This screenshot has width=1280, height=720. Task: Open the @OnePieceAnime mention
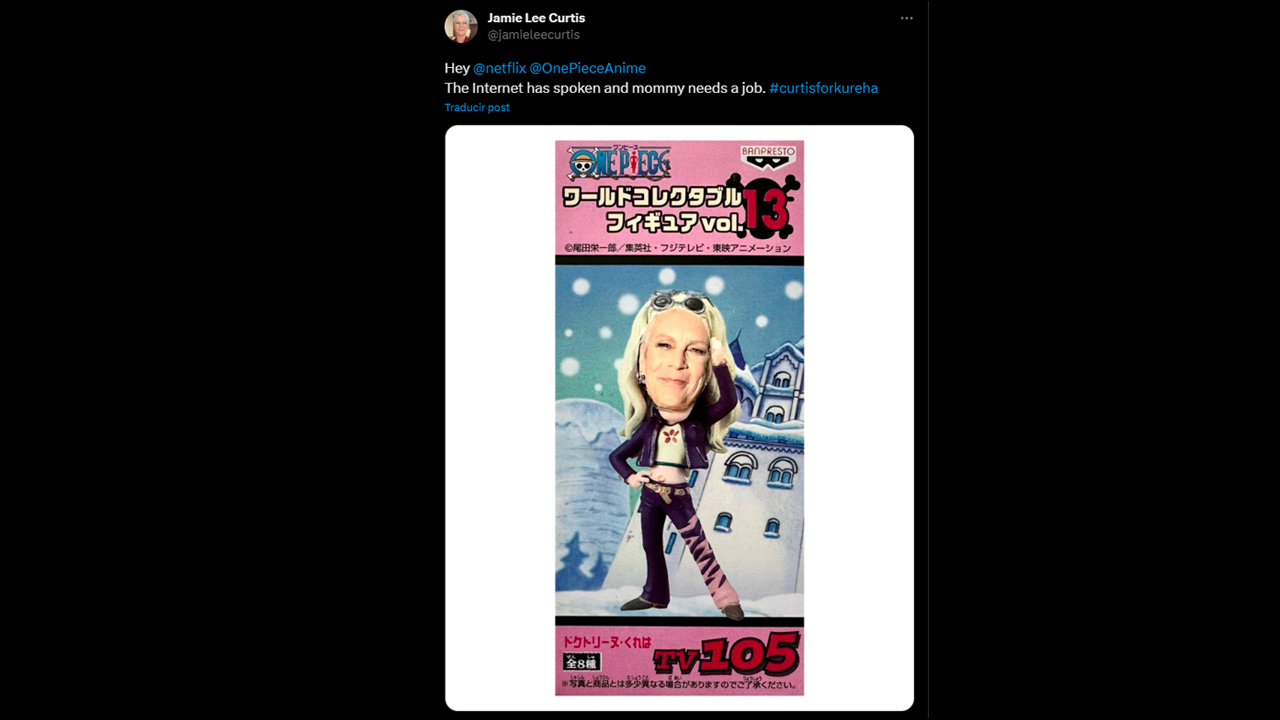point(588,68)
